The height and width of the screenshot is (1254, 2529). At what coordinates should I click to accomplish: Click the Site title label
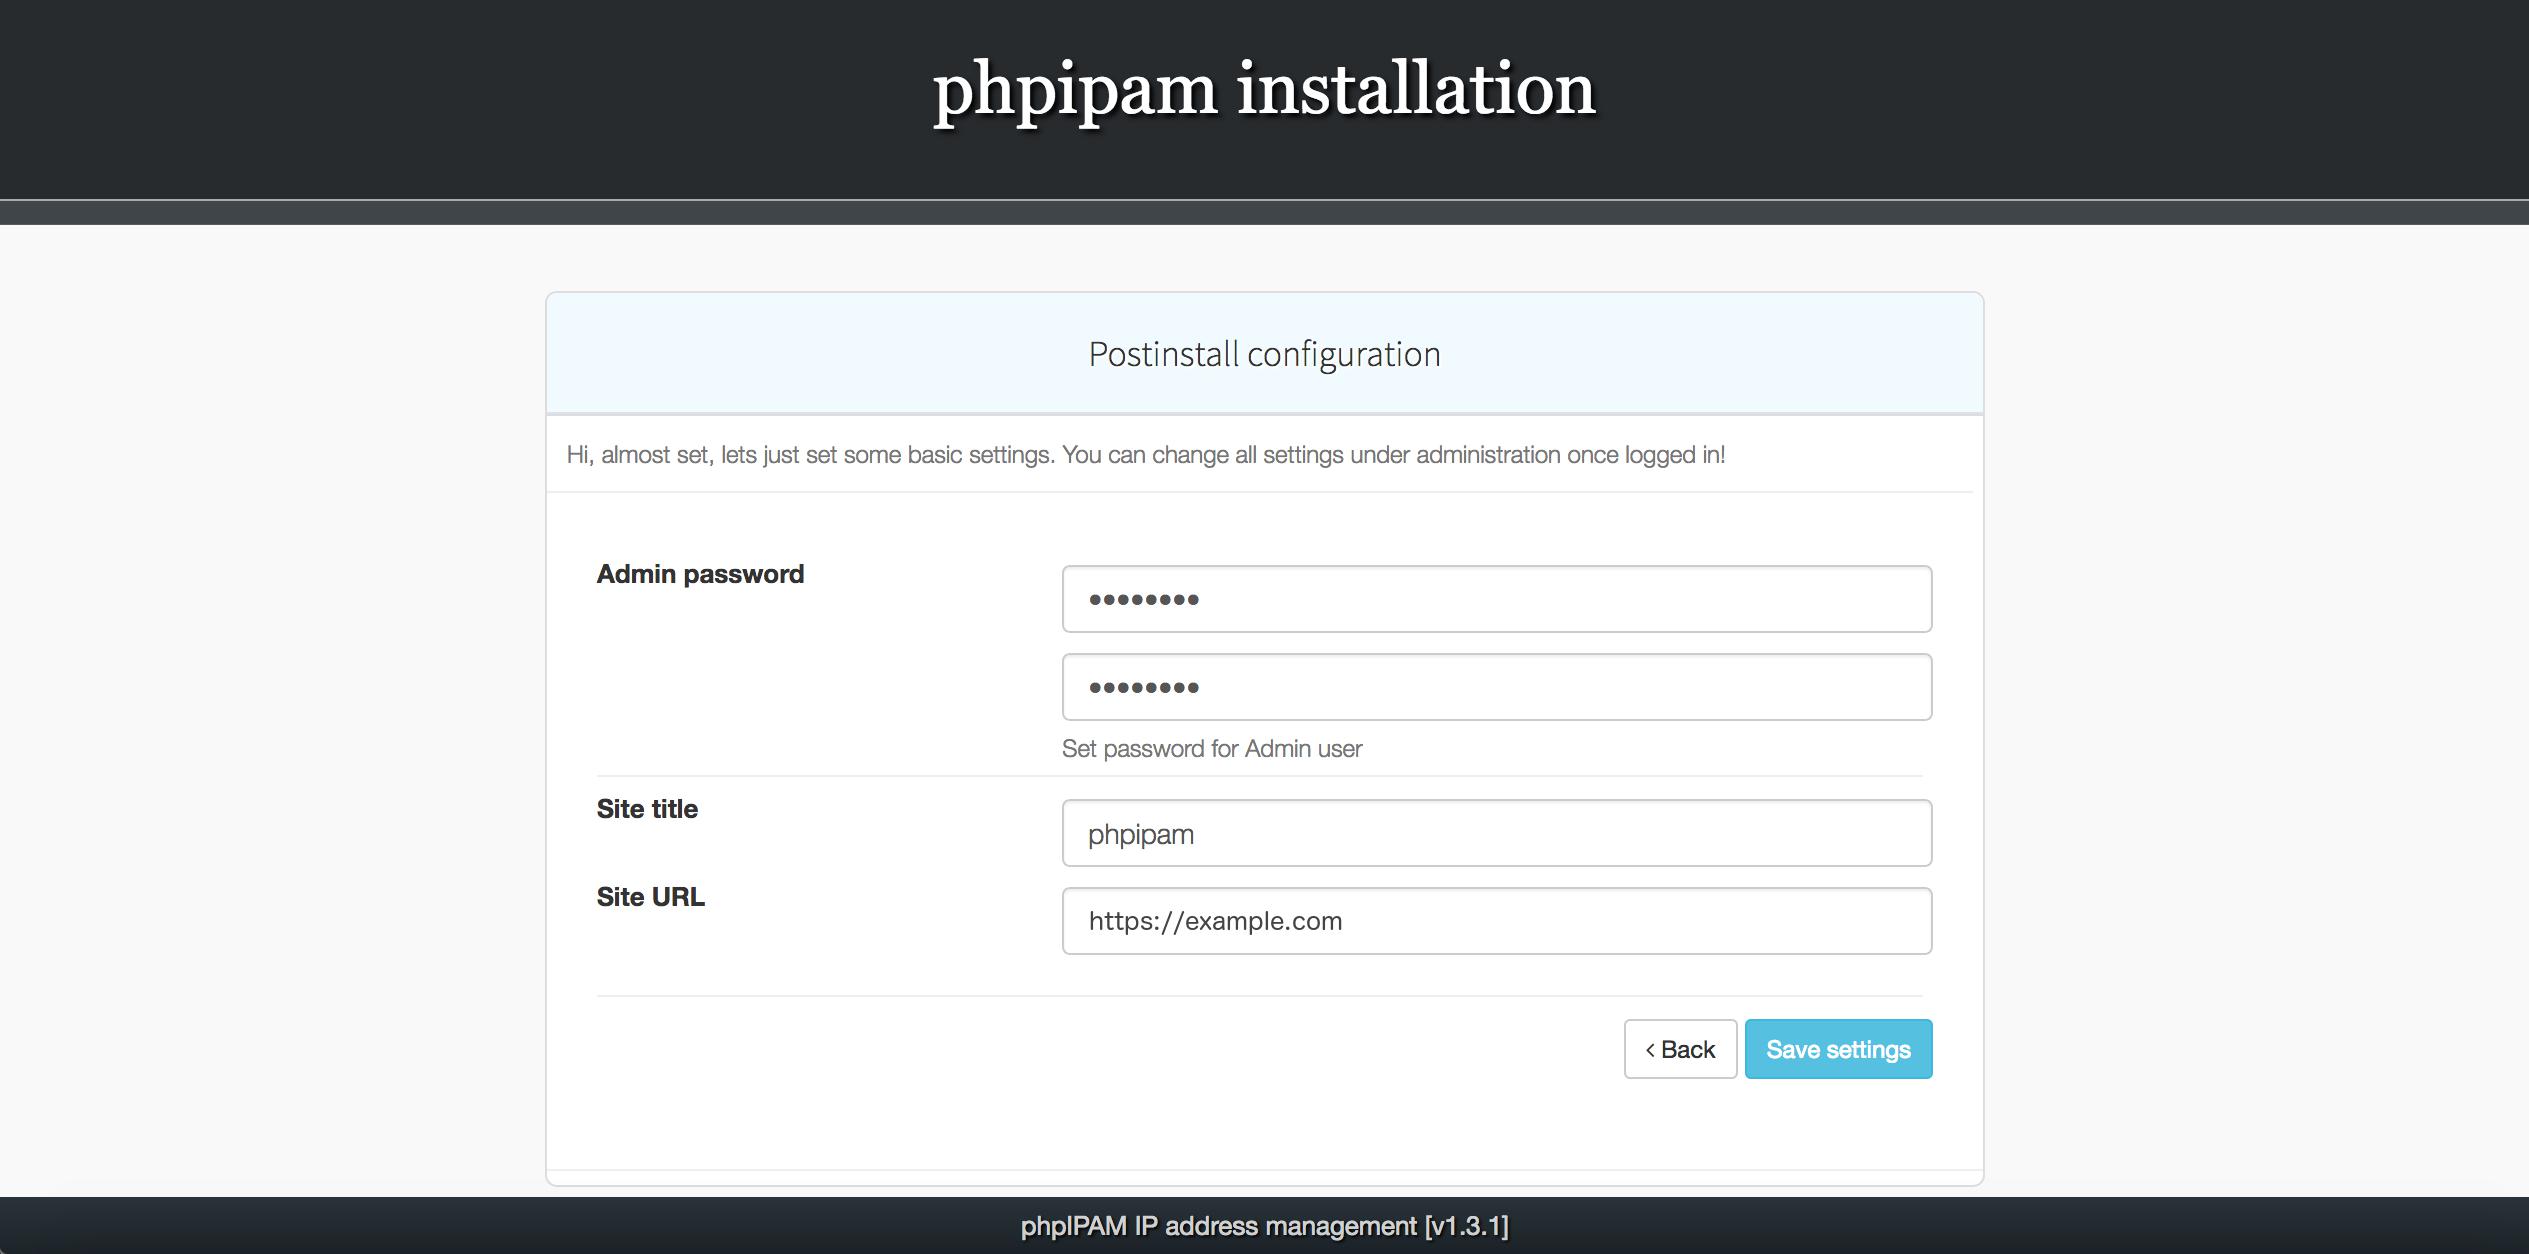647,808
